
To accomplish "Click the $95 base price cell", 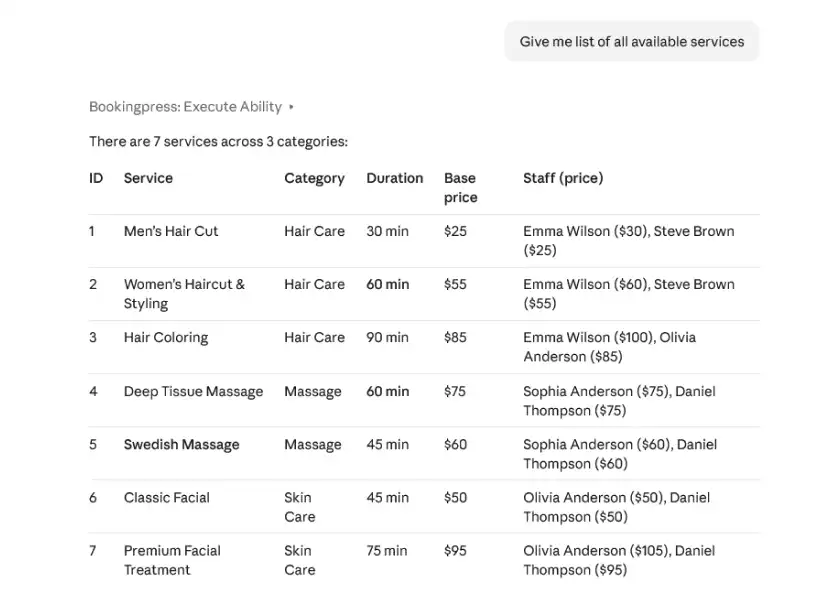I will coord(455,551).
